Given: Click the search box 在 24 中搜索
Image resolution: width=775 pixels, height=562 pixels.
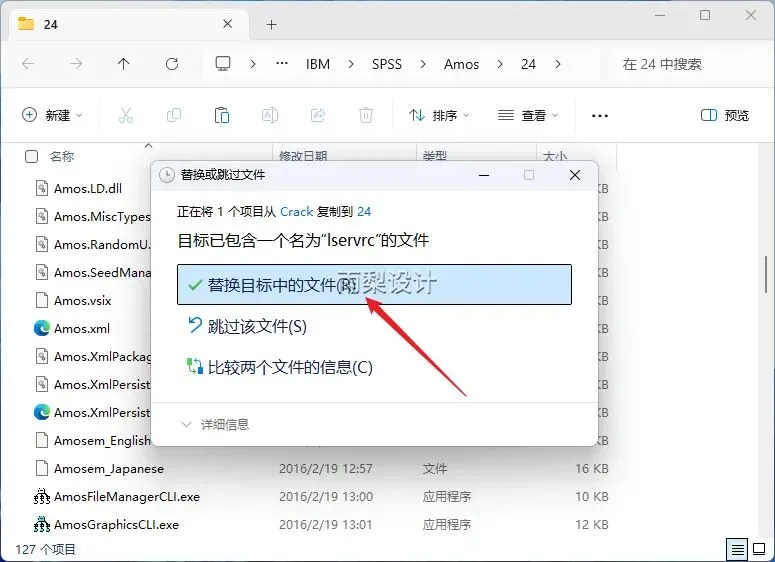Looking at the screenshot, I should 690,64.
